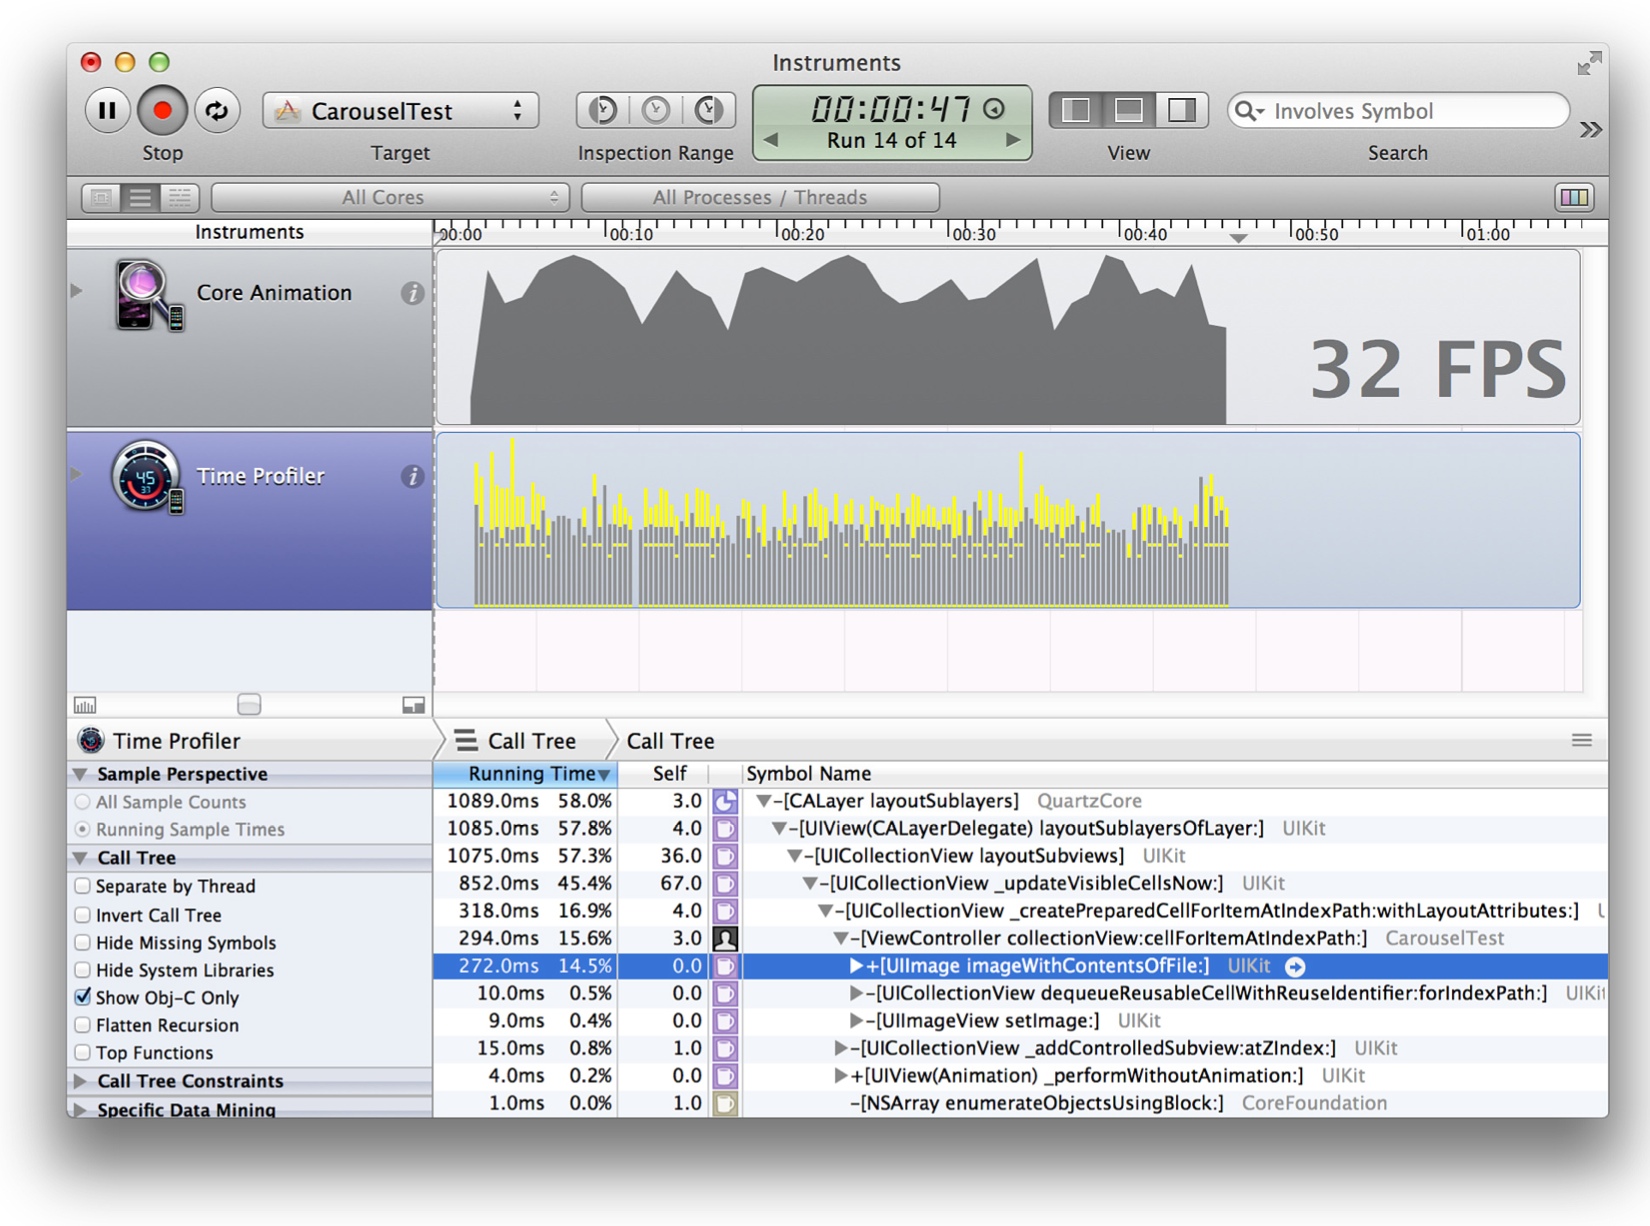The width and height of the screenshot is (1650, 1226).
Task: Open Core Animation info inspector
Action: click(412, 293)
